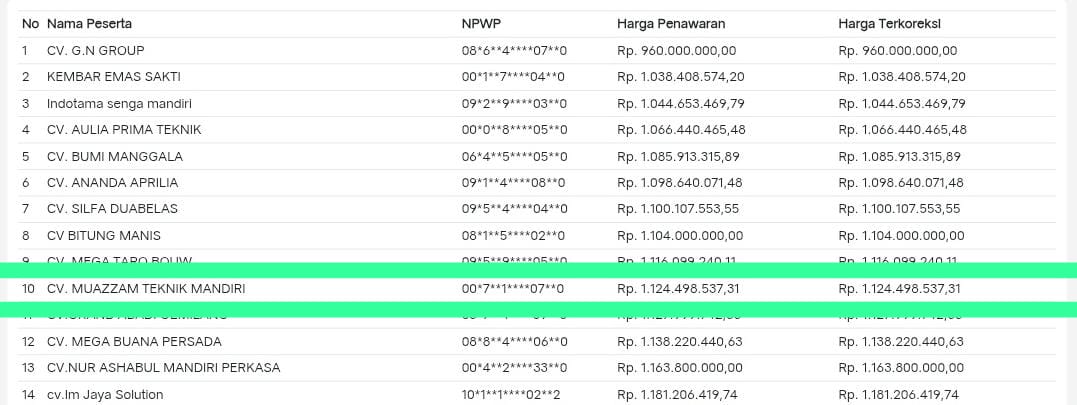This screenshot has height=405, width=1077.
Task: Click the Harga Penawaran column header
Action: [x=671, y=23]
